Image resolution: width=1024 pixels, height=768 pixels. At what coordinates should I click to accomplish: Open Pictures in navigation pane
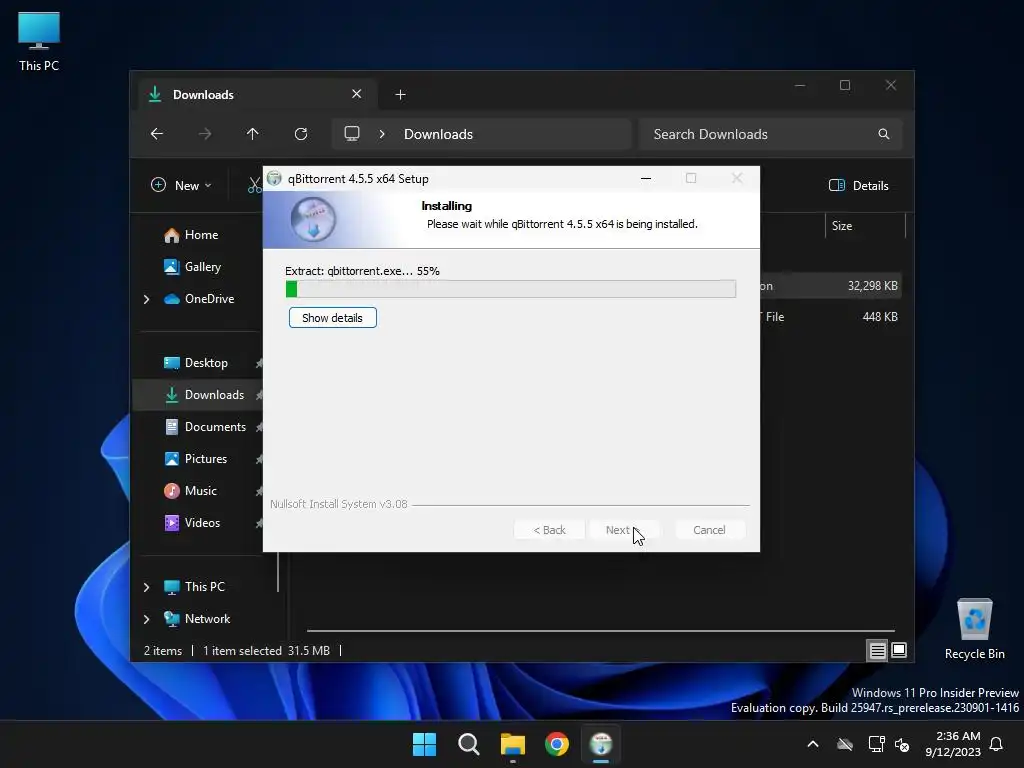tap(196, 459)
